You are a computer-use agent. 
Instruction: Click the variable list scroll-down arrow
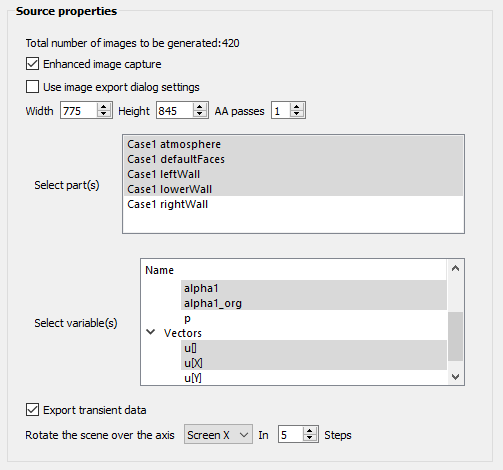pyautogui.click(x=455, y=377)
